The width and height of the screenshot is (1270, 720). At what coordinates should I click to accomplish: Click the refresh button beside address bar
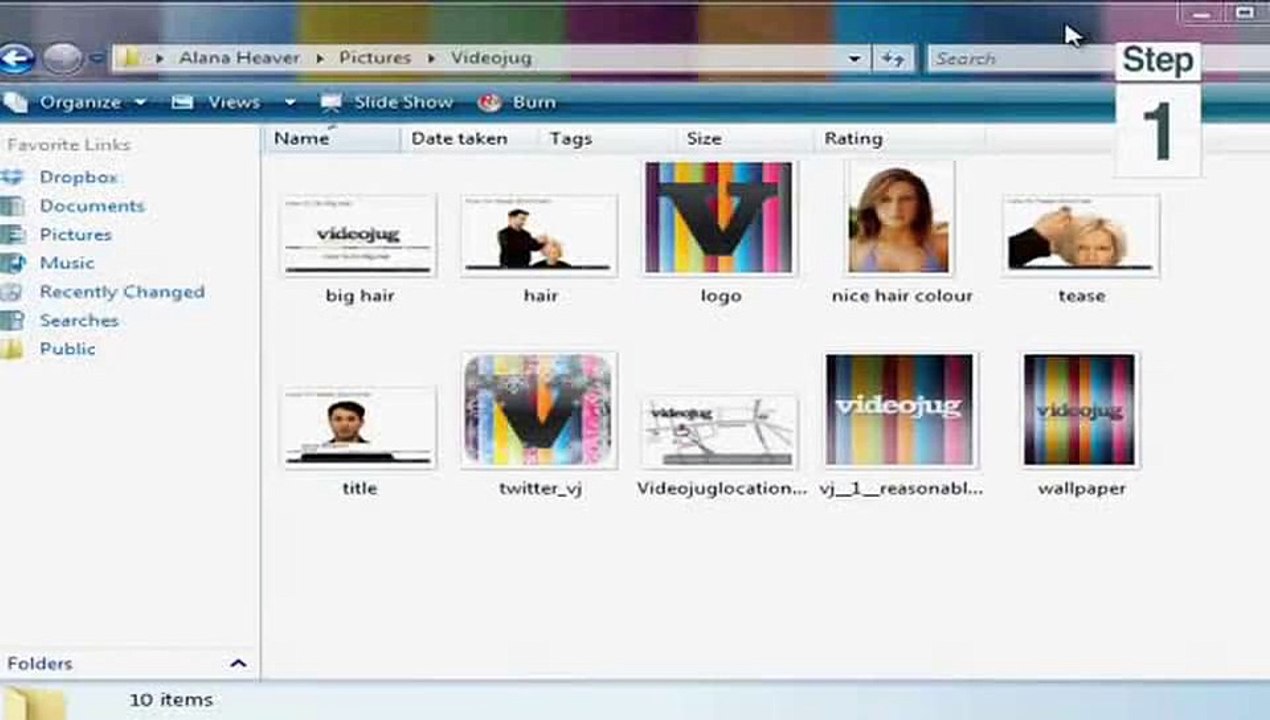[x=892, y=59]
